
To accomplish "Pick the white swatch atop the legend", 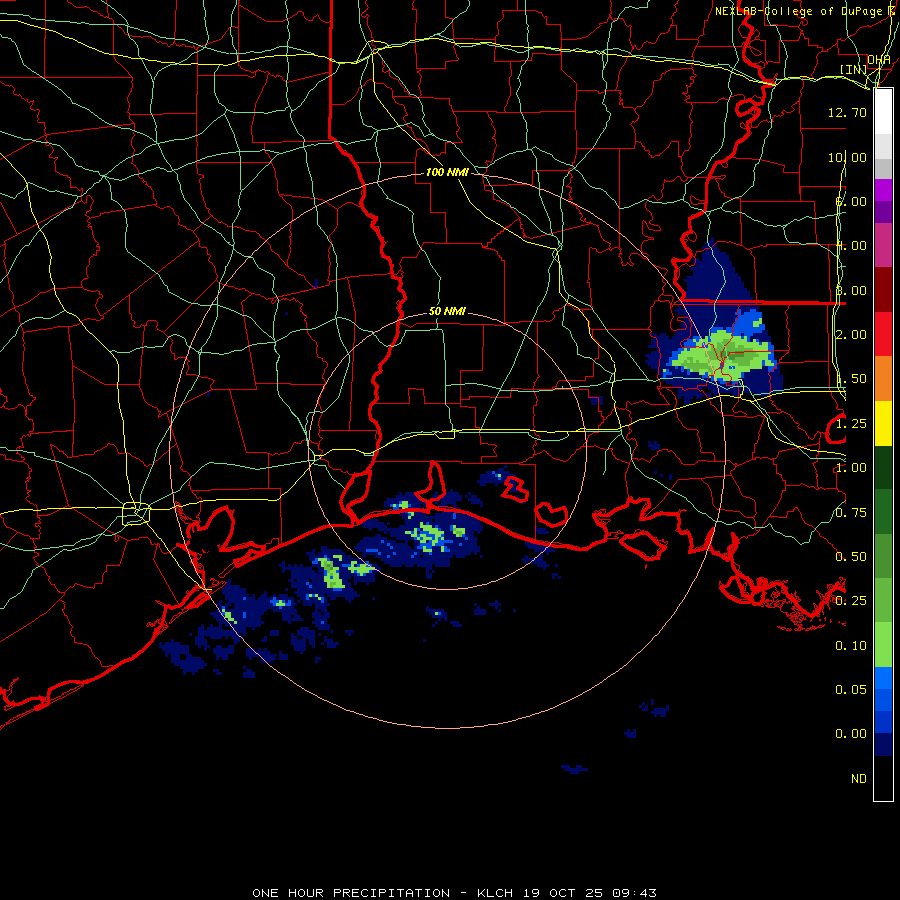I will 883,111.
